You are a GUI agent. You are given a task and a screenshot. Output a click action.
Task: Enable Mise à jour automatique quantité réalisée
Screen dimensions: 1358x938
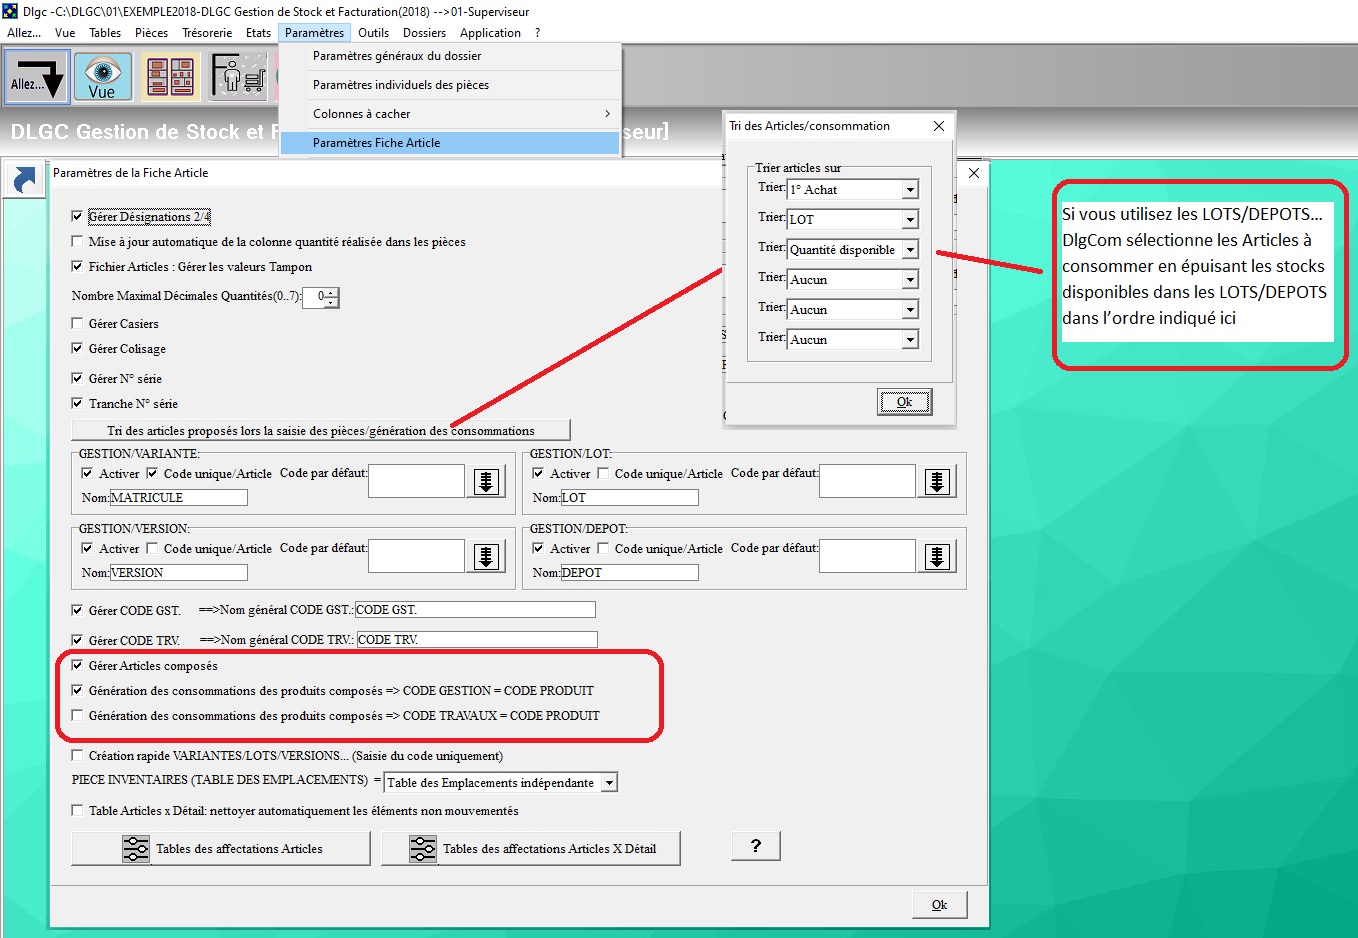[x=77, y=241]
